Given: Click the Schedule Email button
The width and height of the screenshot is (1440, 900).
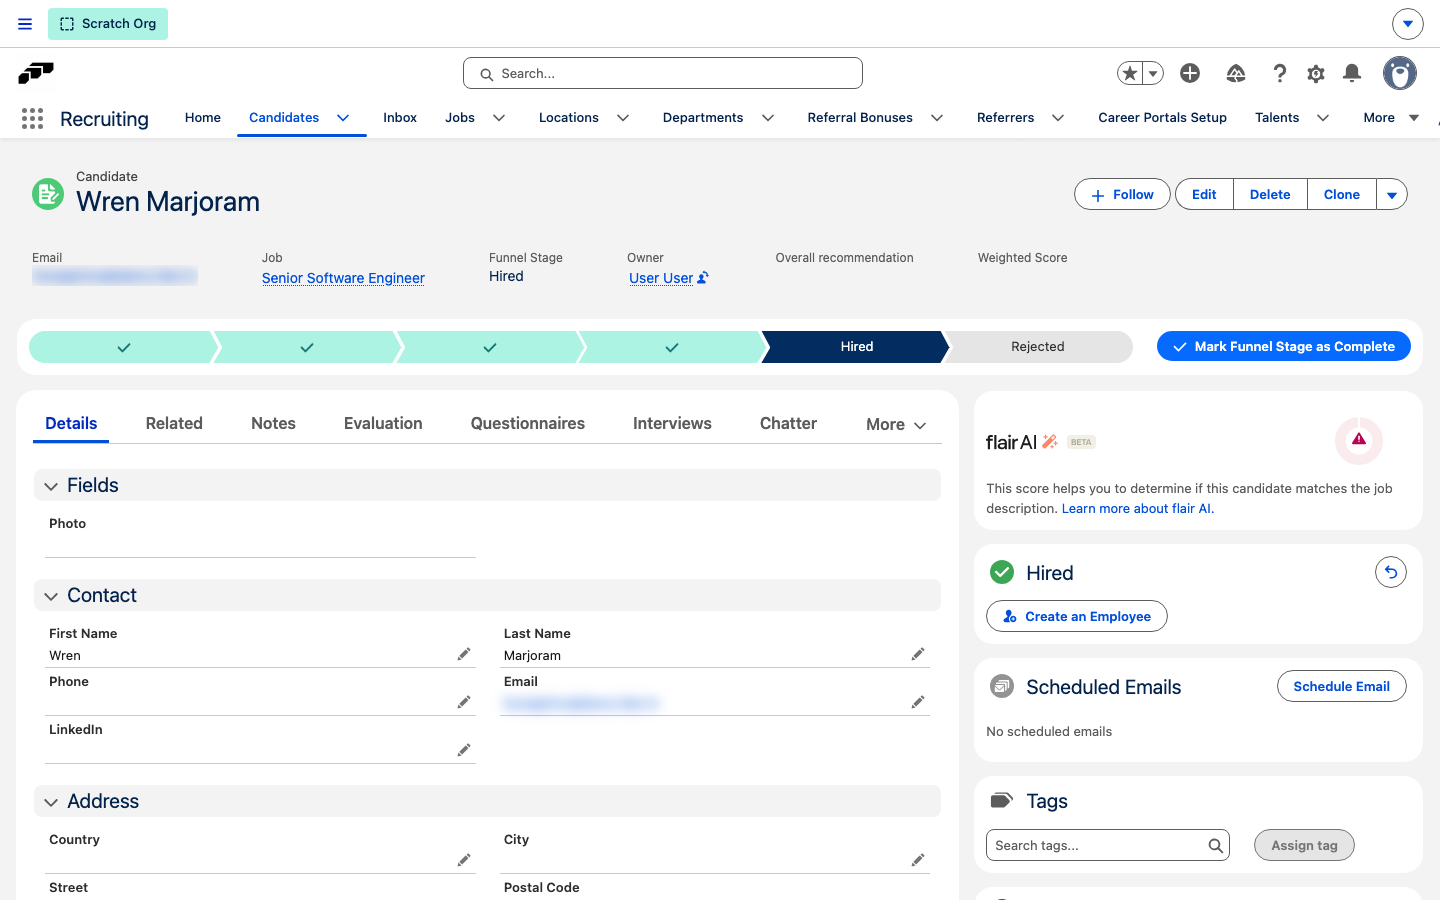Looking at the screenshot, I should 1342,686.
